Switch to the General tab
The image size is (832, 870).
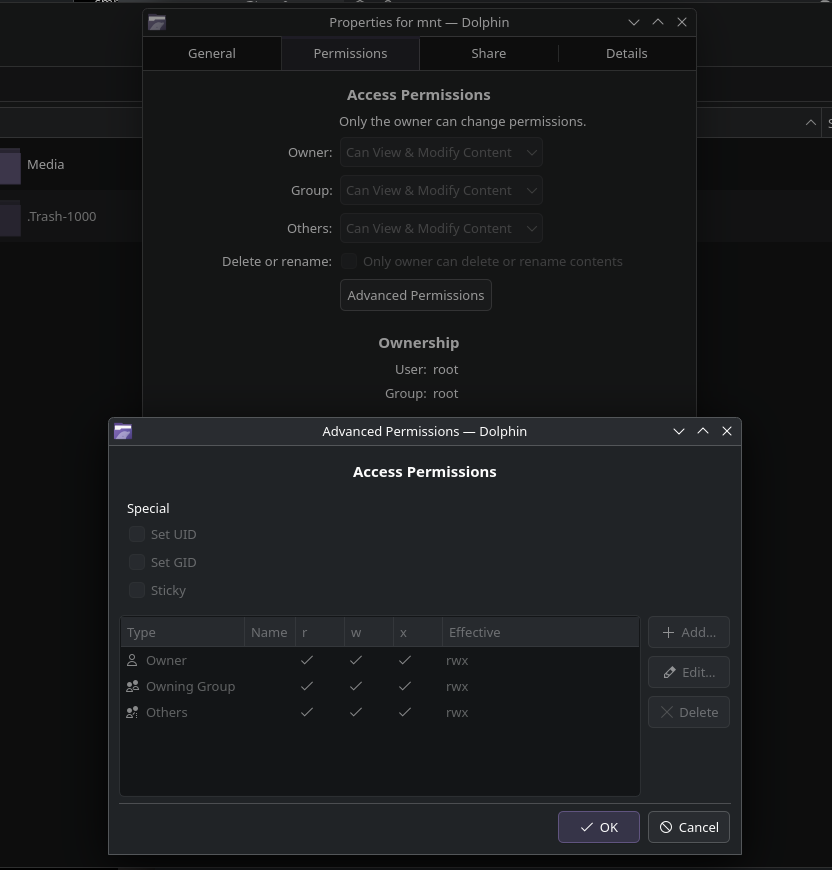click(212, 53)
